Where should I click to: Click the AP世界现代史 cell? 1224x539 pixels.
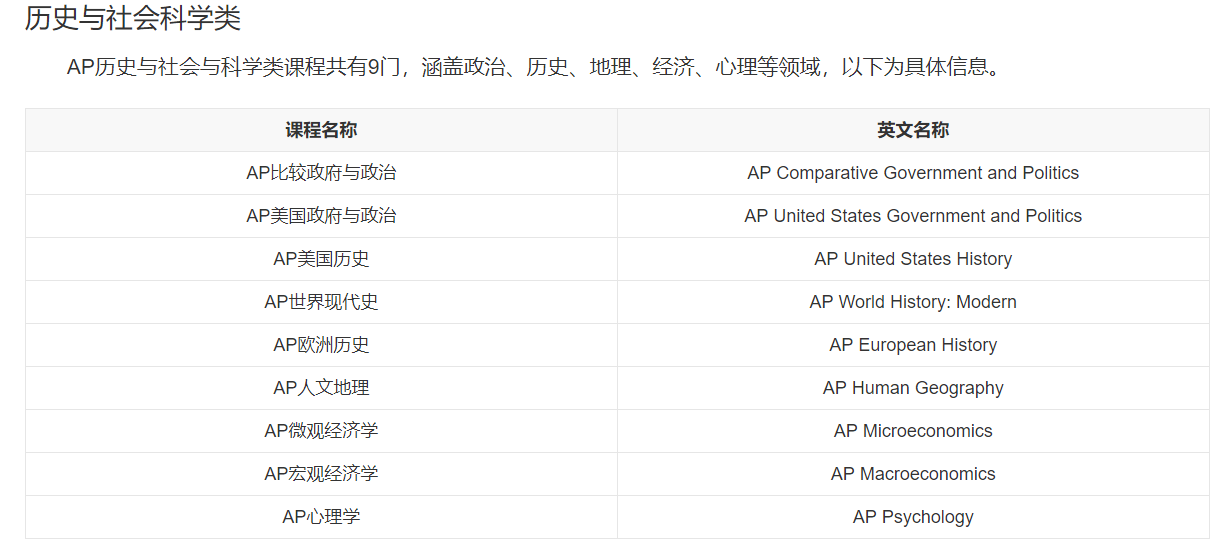click(321, 302)
